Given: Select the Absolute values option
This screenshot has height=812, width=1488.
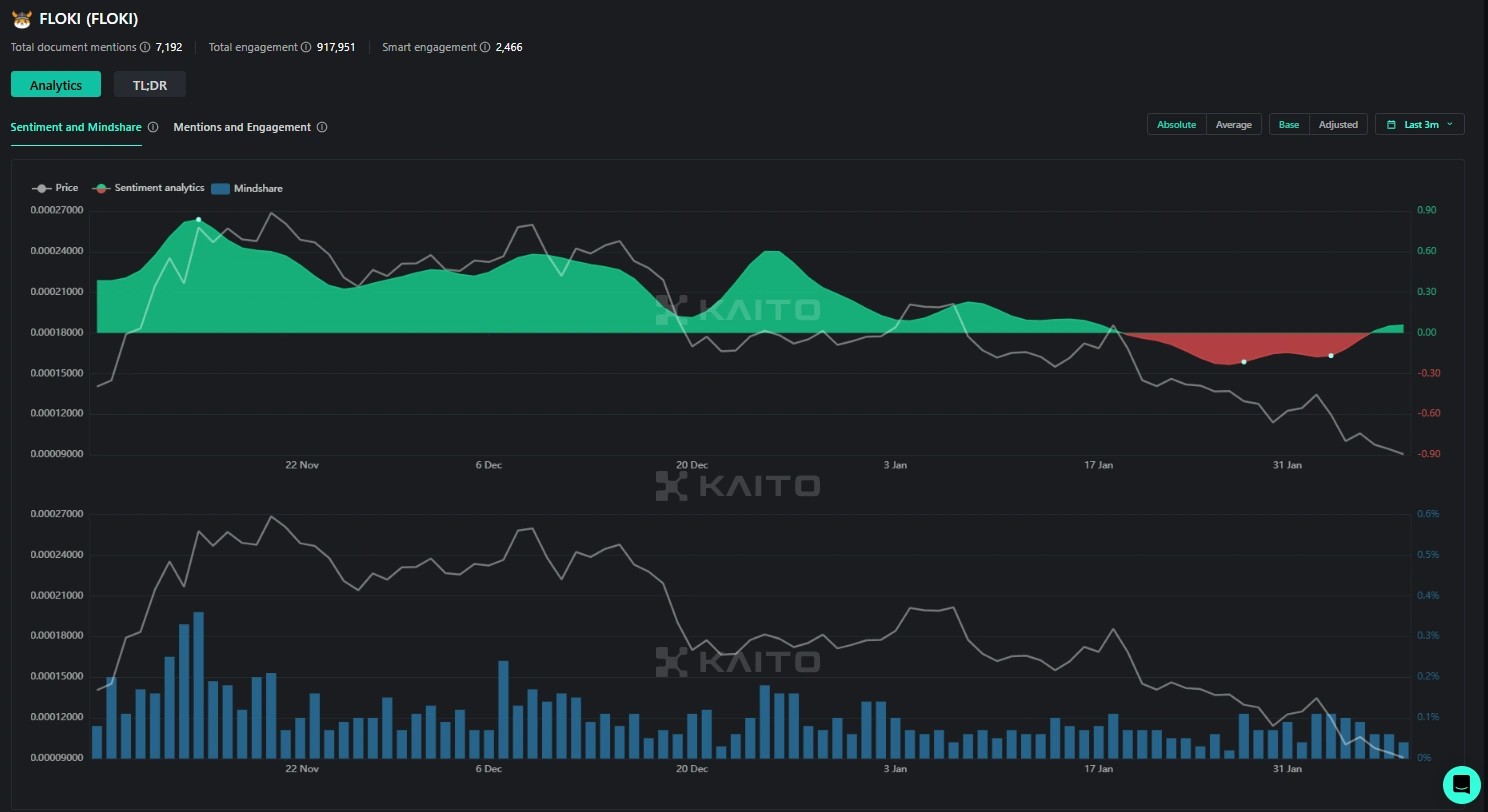Looking at the screenshot, I should (1176, 125).
